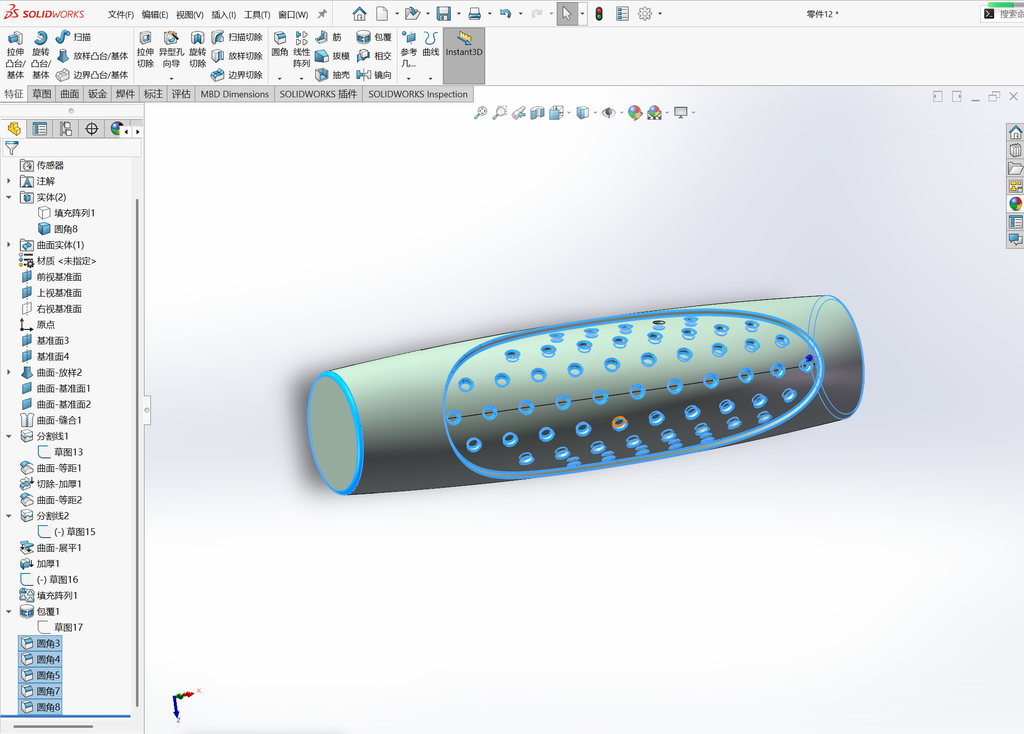Click the Hide/Show Items eye icon
This screenshot has height=734, width=1024.
(x=609, y=113)
